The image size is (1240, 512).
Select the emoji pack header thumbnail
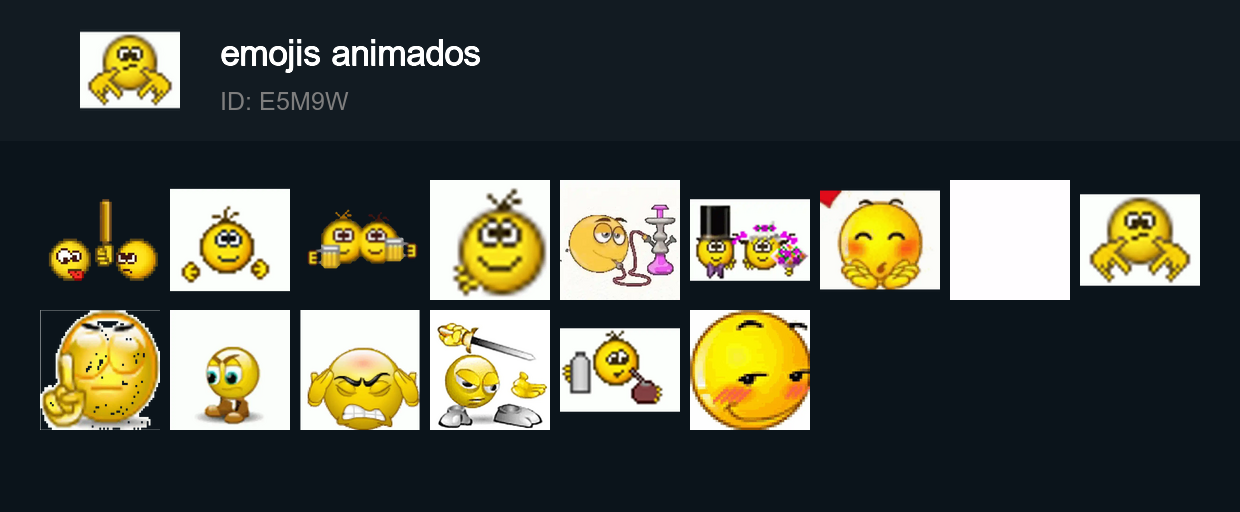[x=130, y=70]
